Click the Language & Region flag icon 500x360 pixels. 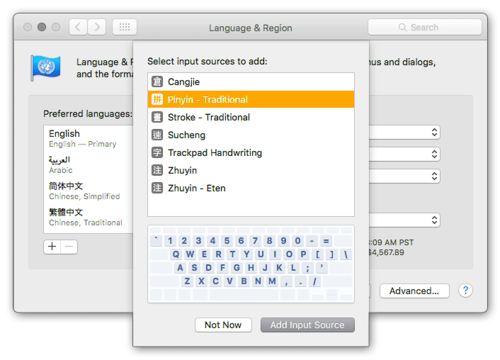click(46, 68)
